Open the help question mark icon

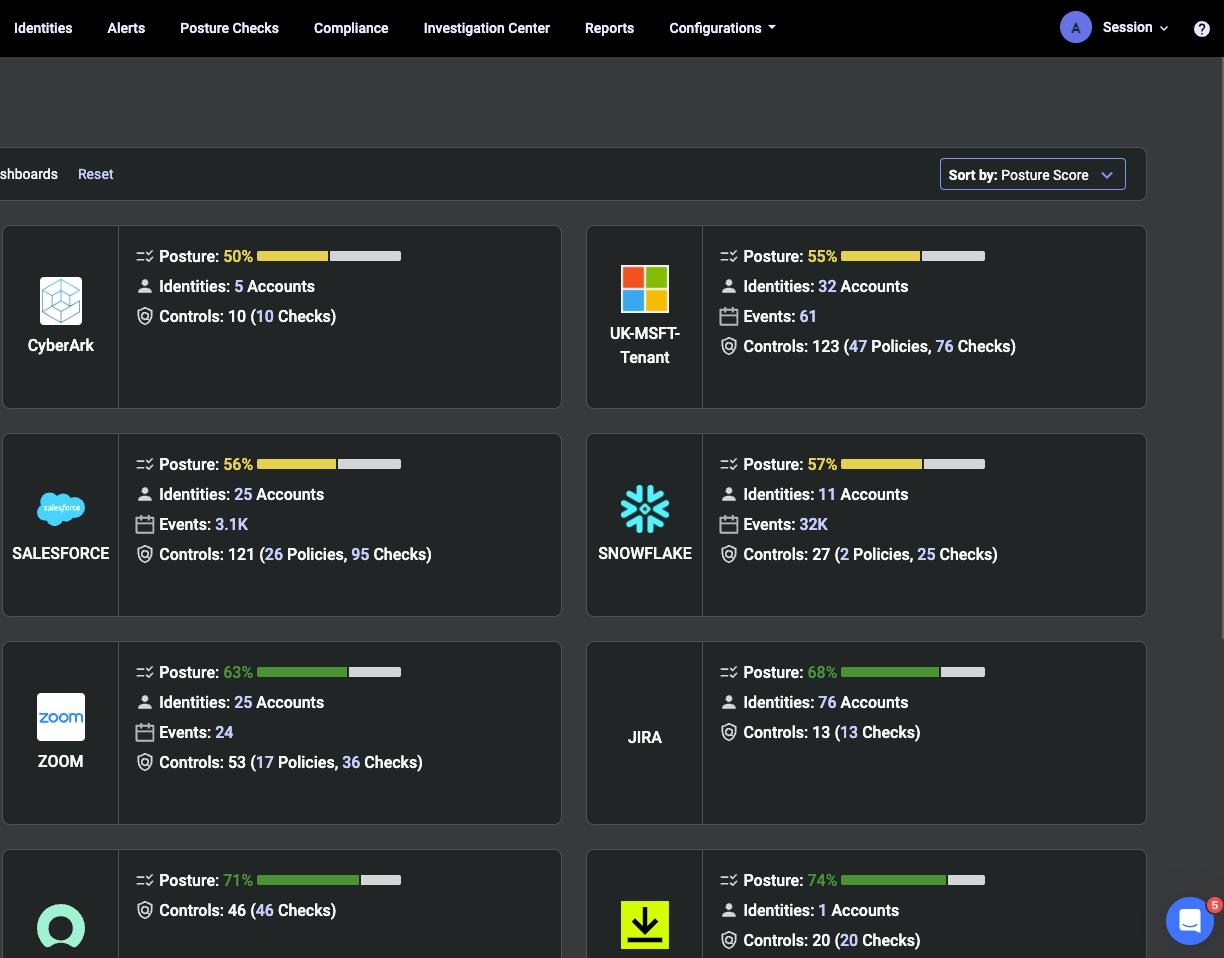pos(1202,28)
